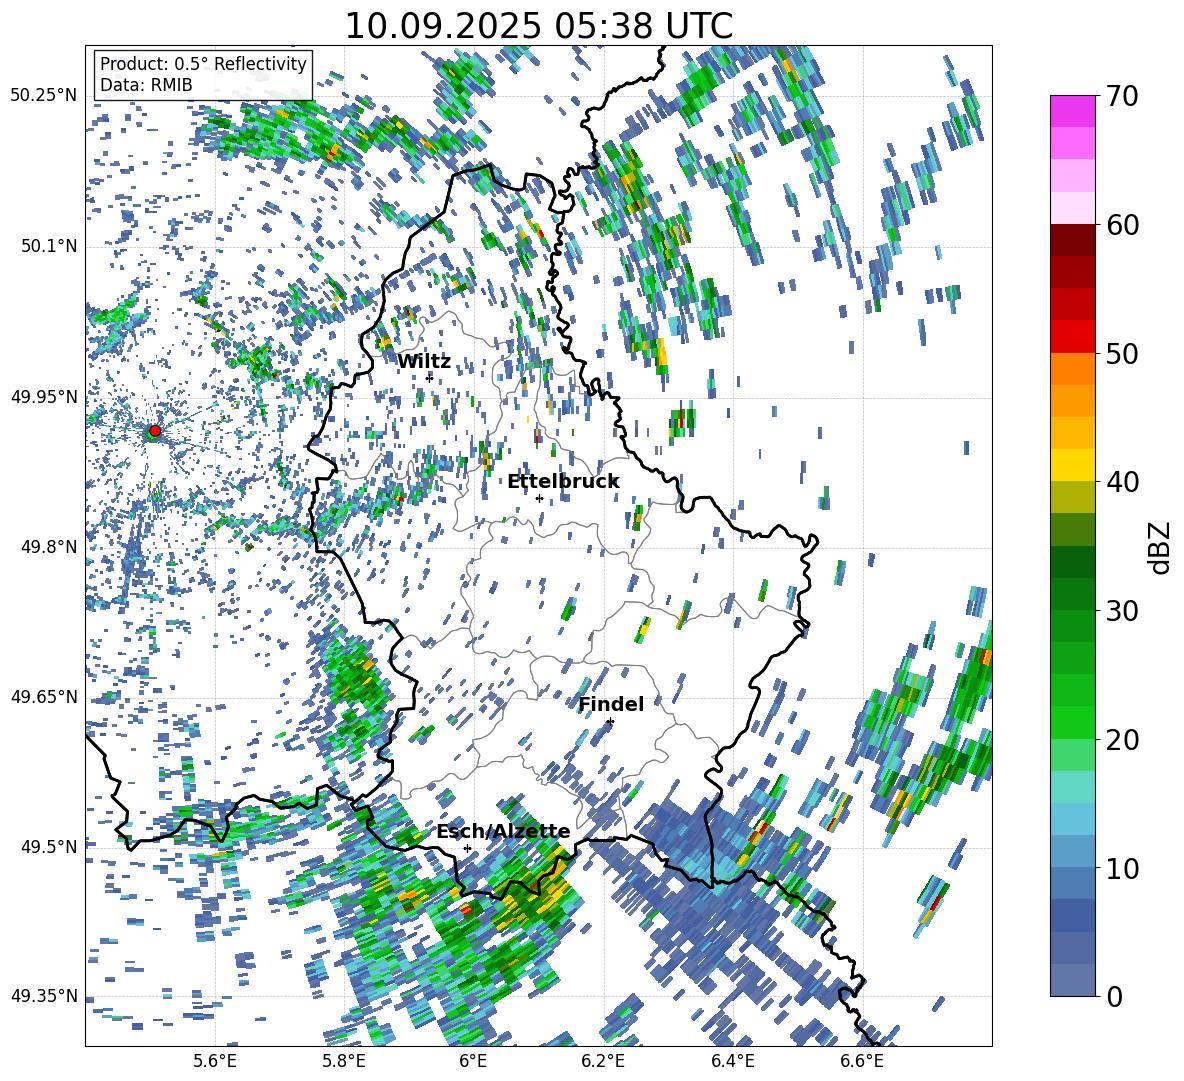This screenshot has height=1081, width=1184.
Task: Click the colorbar tick label 20
Action: [1122, 739]
